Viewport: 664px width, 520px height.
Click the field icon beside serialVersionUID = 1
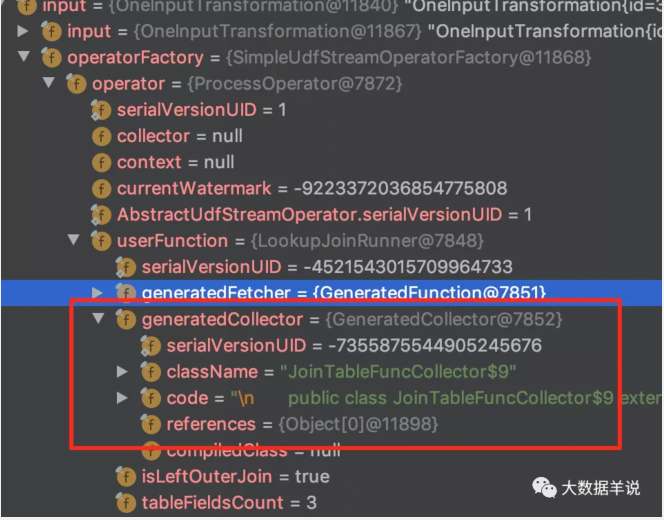coord(101,110)
